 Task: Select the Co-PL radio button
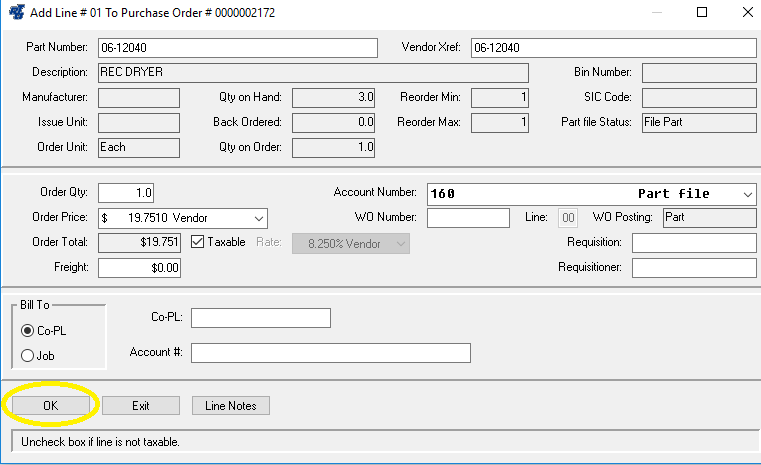pos(27,331)
